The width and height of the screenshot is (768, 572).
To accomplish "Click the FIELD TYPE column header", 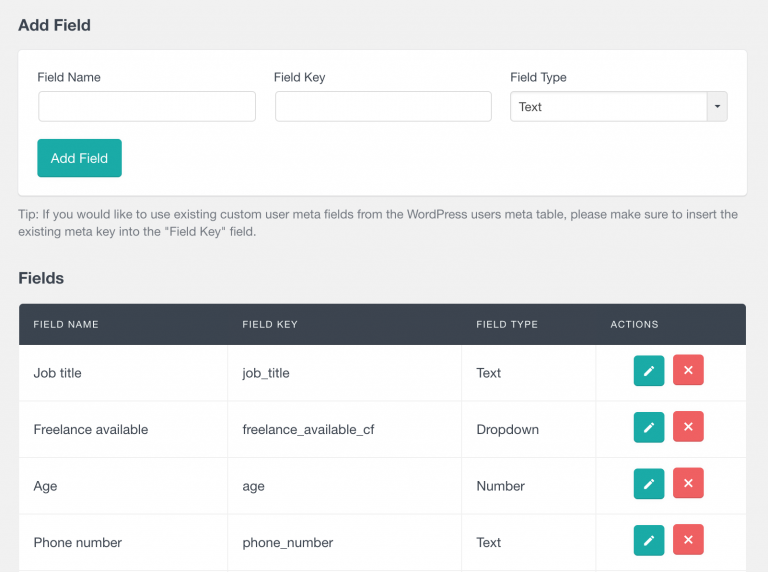I will click(507, 325).
